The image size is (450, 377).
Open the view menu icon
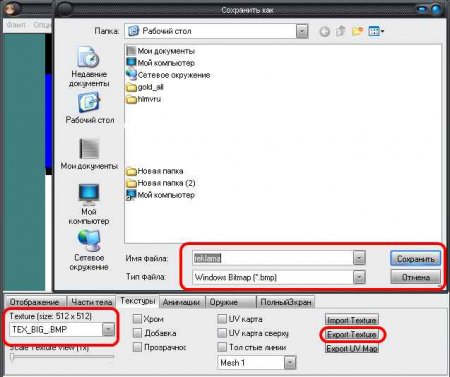(376, 32)
